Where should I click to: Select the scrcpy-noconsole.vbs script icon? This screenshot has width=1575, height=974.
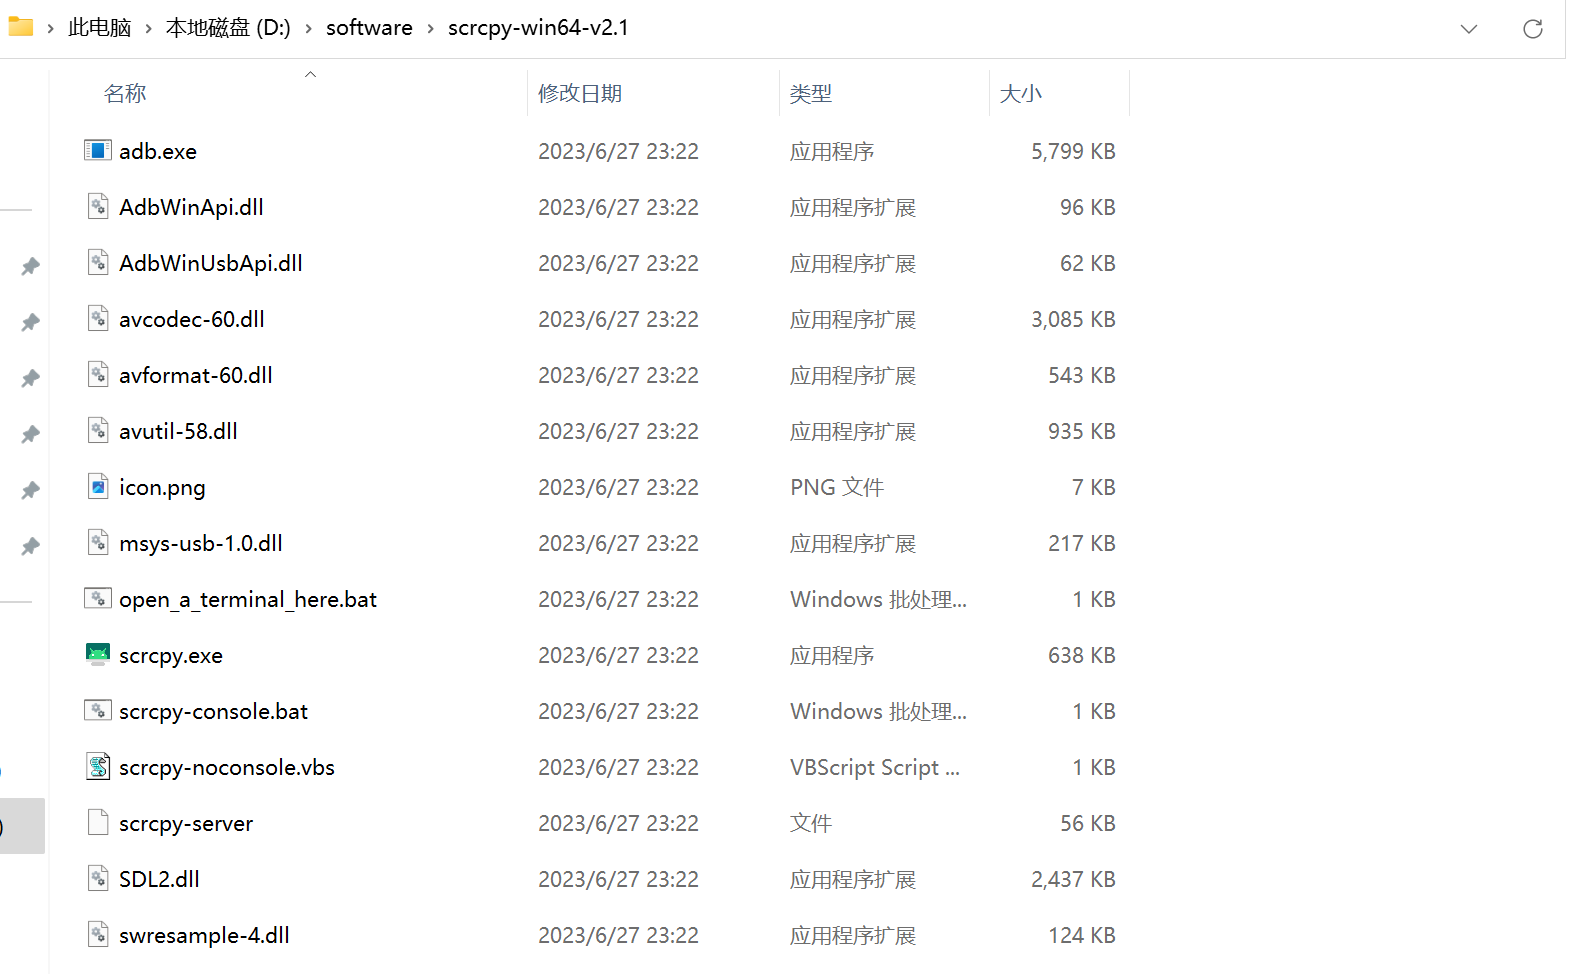point(97,767)
